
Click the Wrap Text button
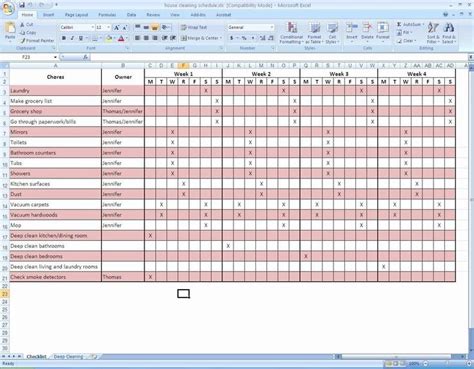[194, 28]
